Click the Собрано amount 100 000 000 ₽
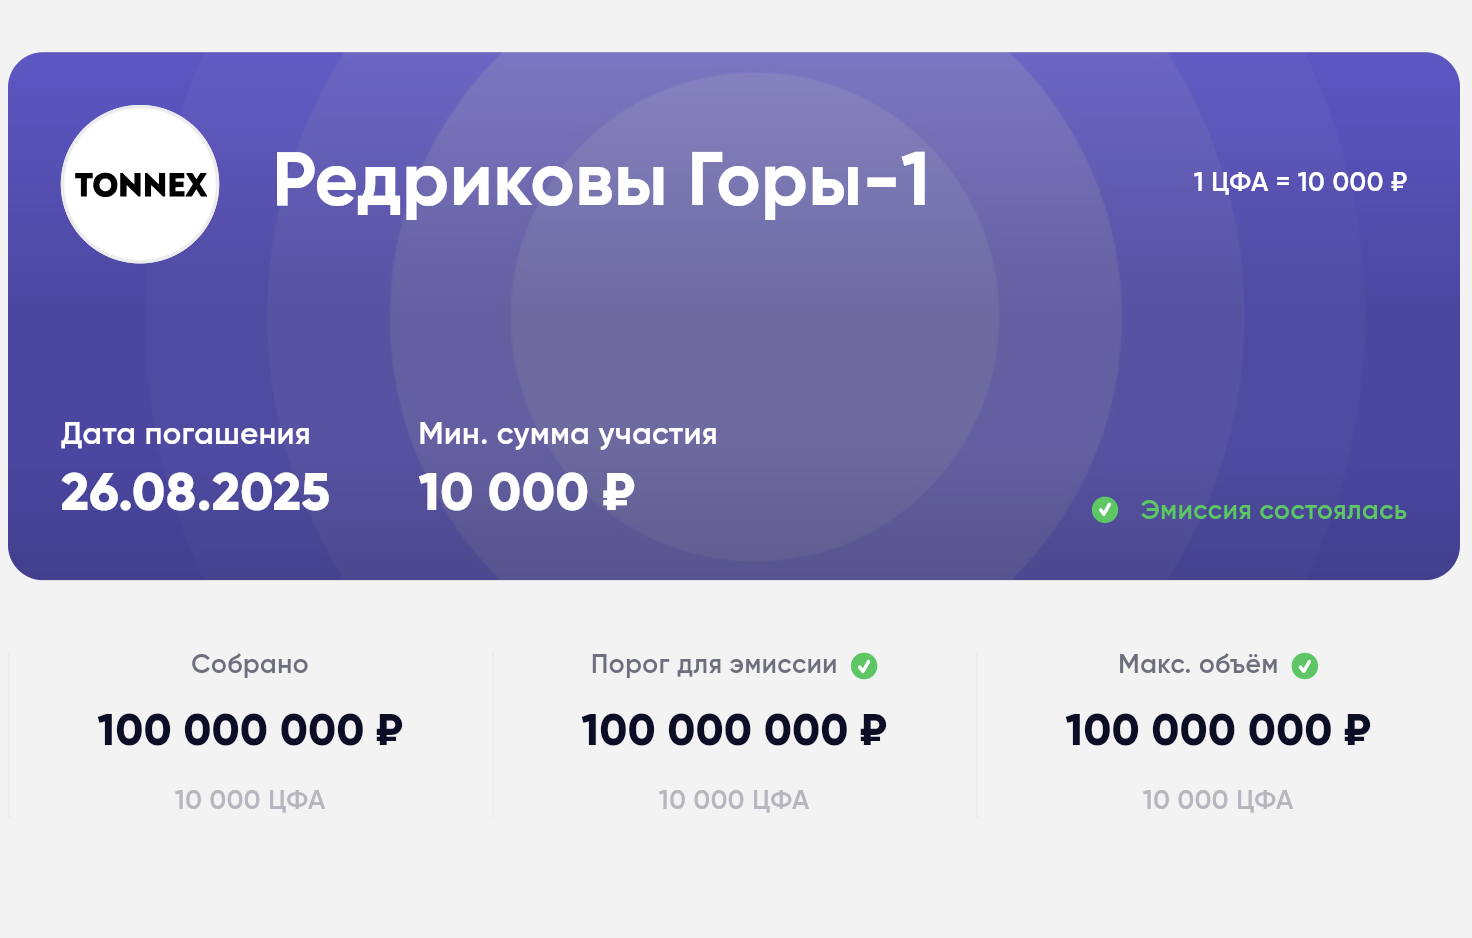1472x938 pixels. click(250, 730)
